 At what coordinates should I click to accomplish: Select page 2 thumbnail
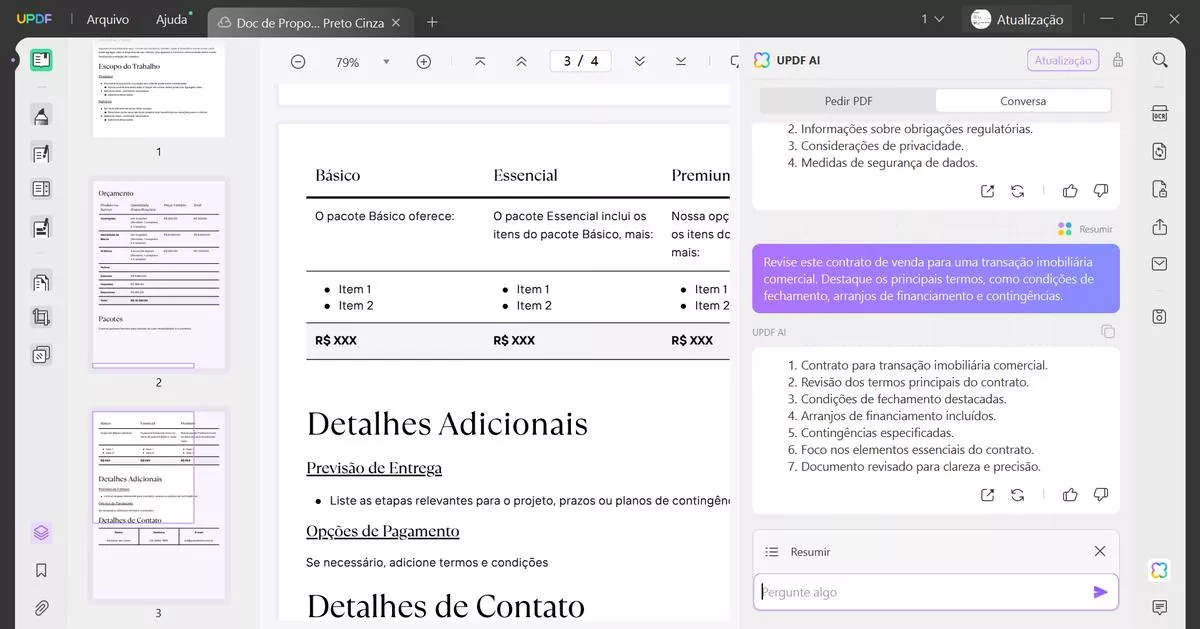point(158,275)
